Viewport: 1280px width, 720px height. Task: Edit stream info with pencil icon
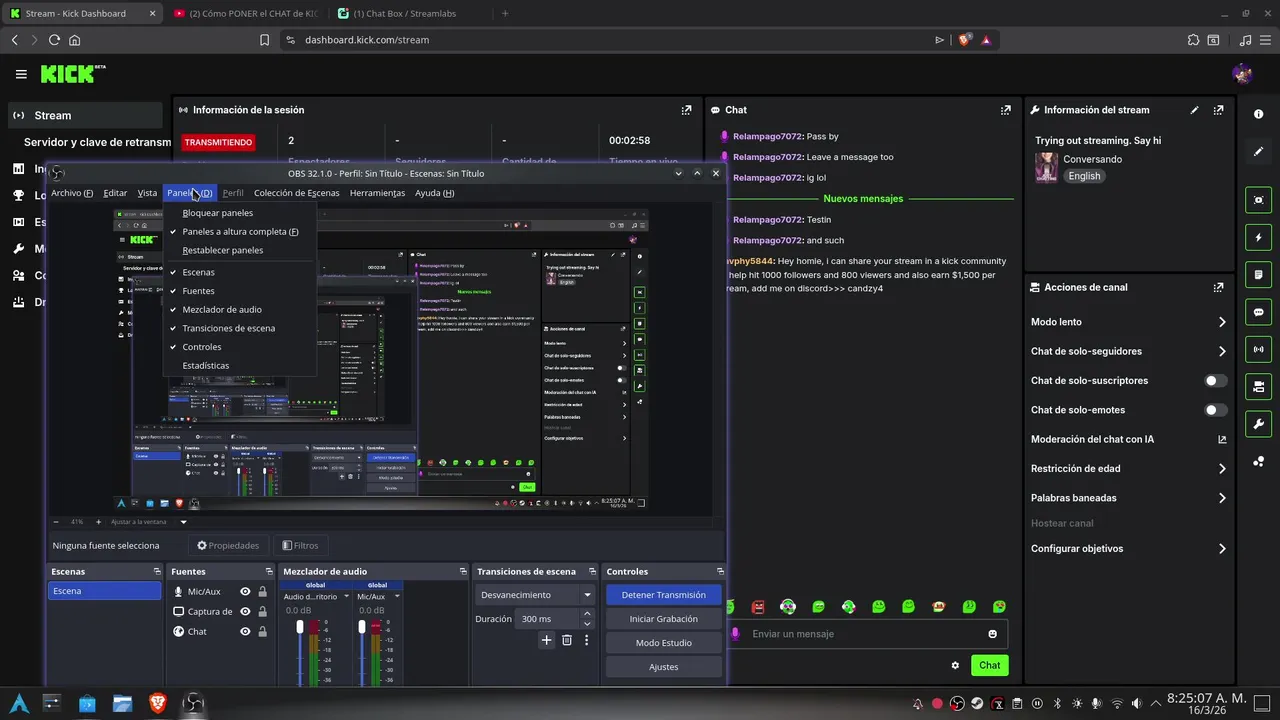pyautogui.click(x=1194, y=110)
